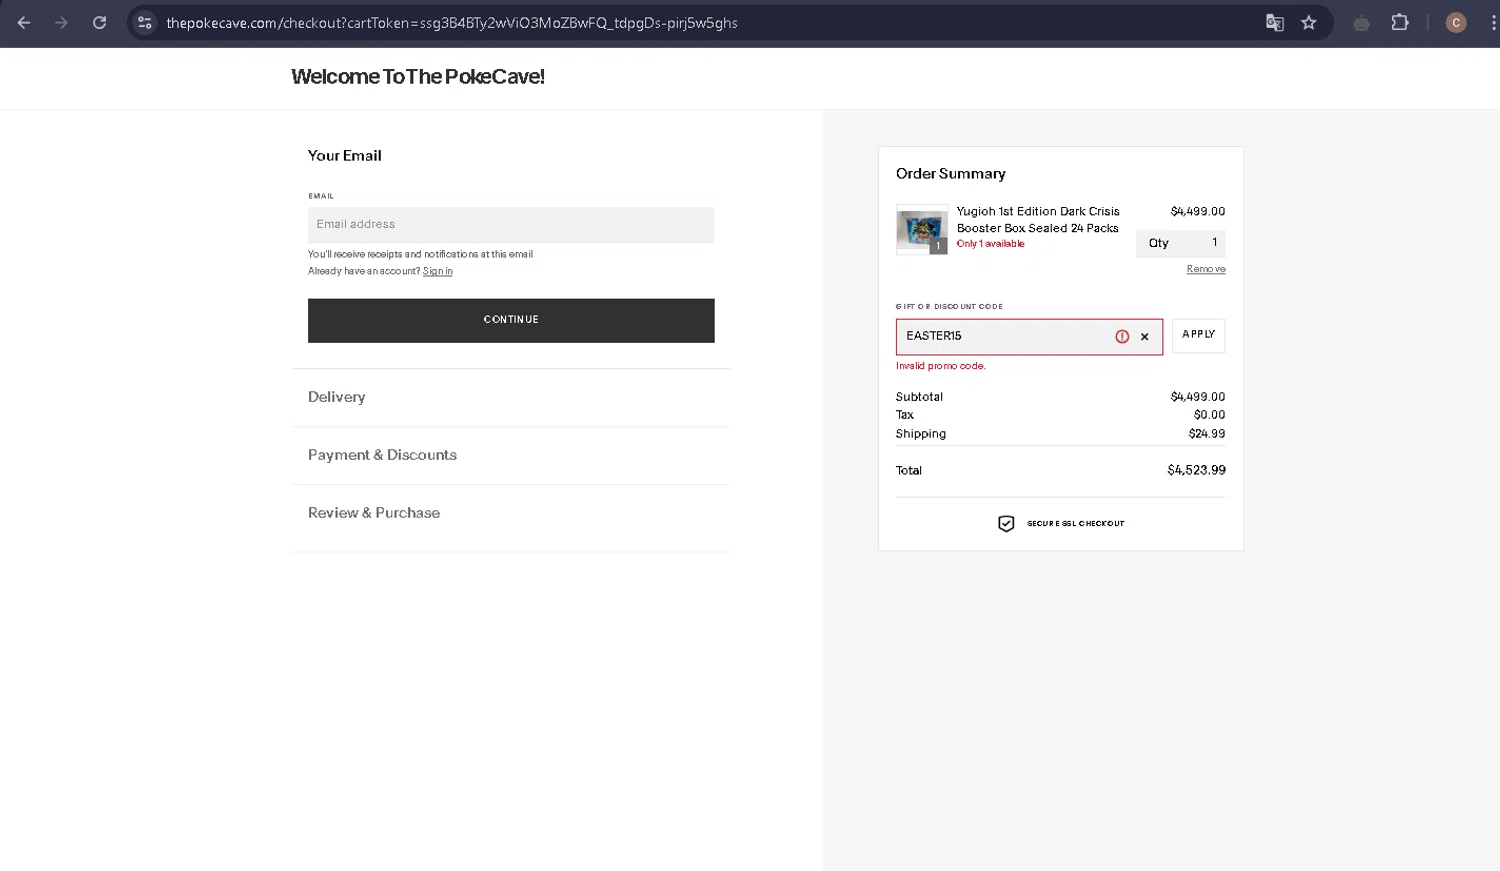
Task: Expand the Delivery section
Action: [x=336, y=397]
